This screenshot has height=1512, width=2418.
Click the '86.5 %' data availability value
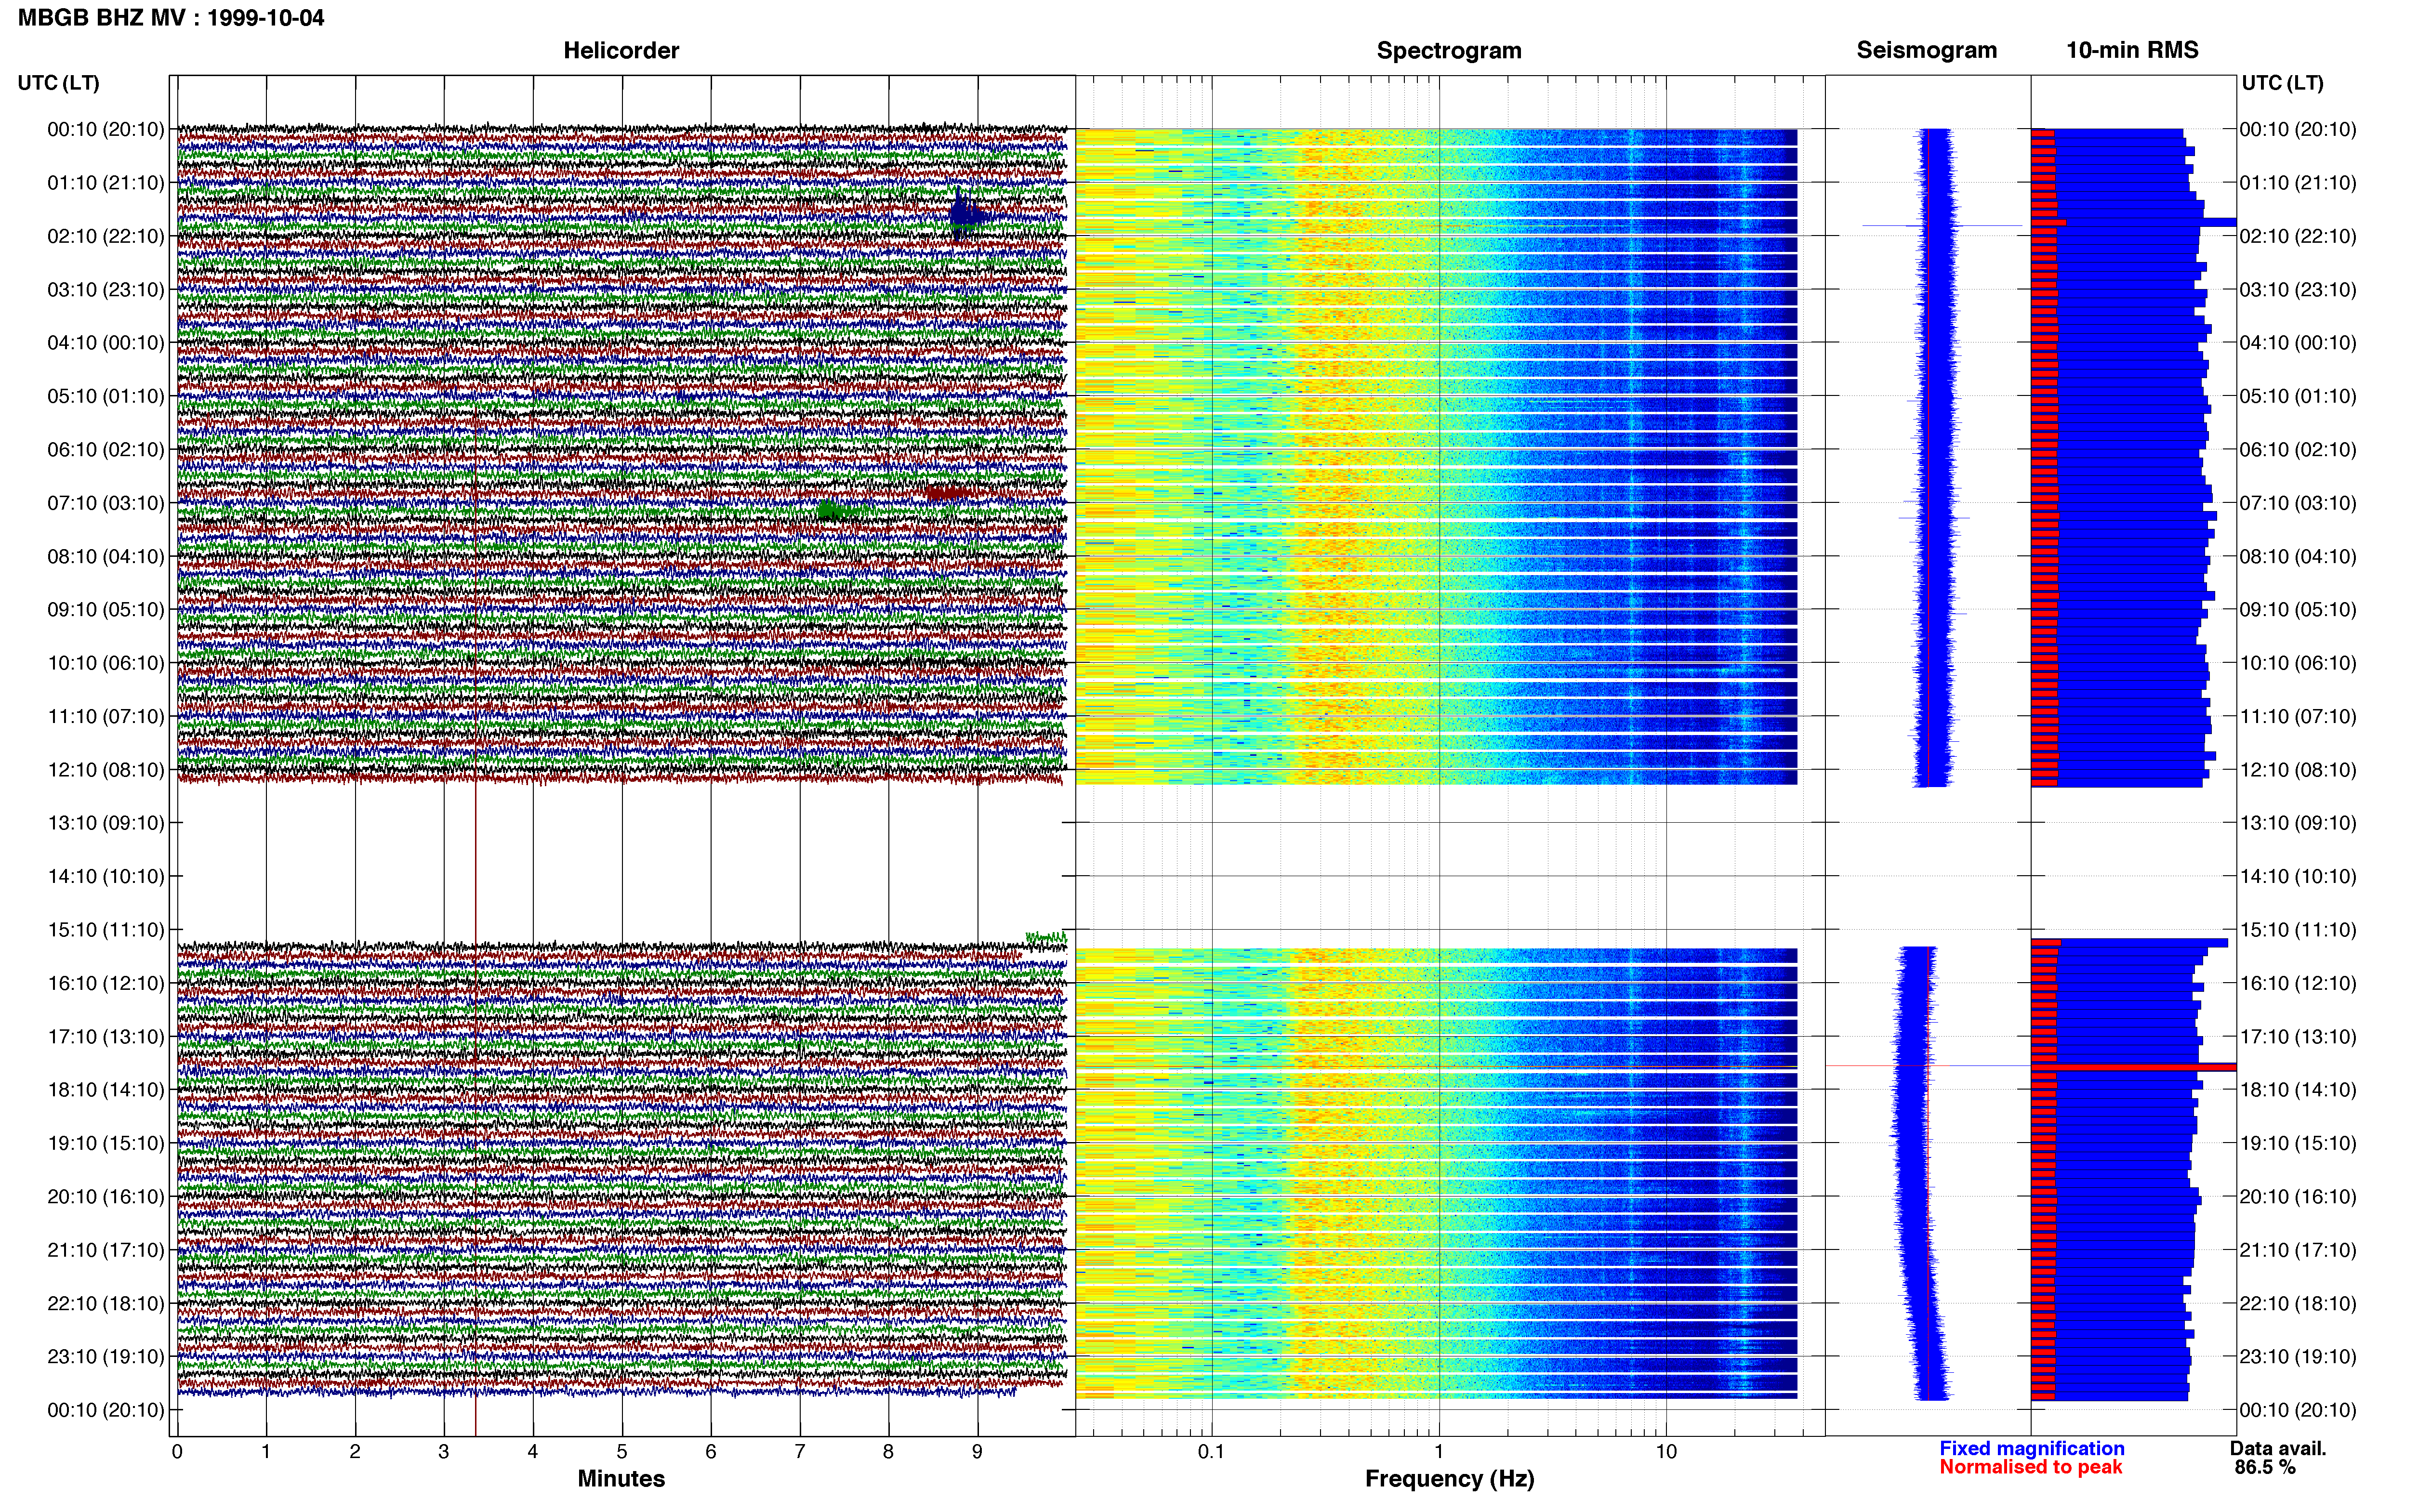click(2265, 1467)
